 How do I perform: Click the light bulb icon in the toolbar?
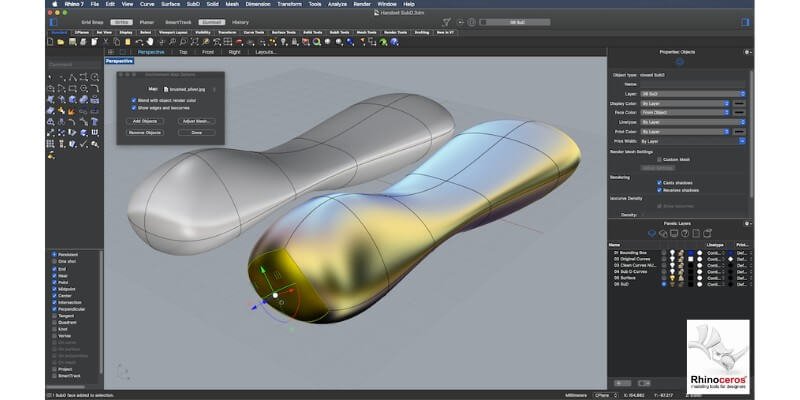(x=284, y=42)
